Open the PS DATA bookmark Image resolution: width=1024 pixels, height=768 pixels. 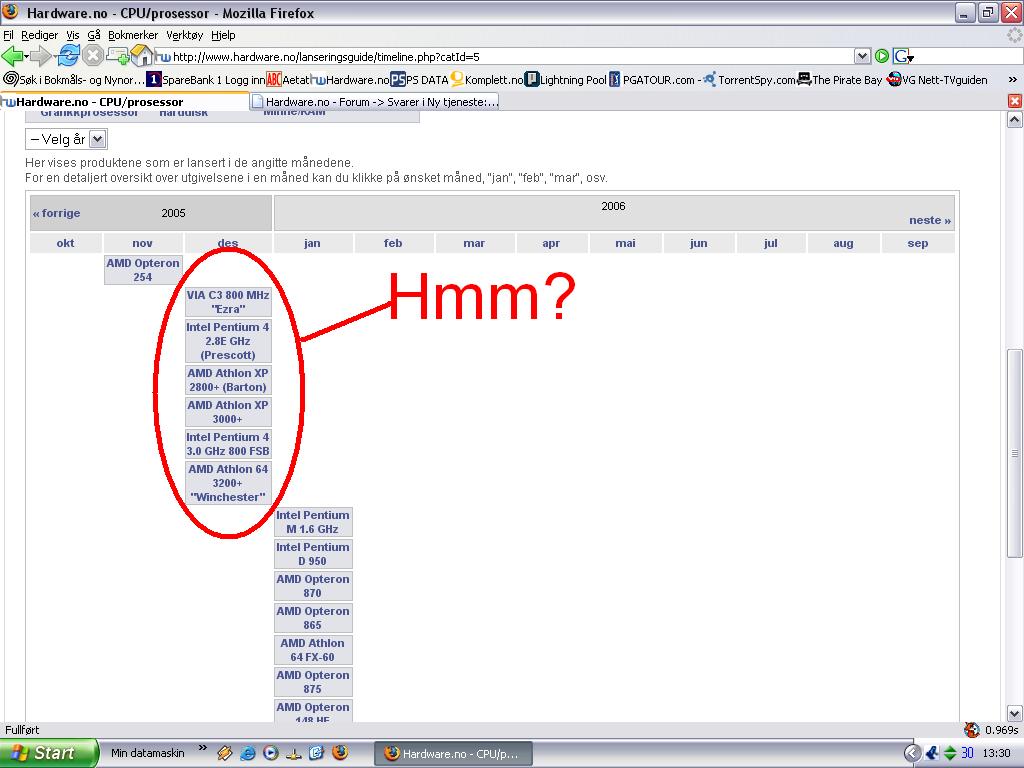(x=419, y=80)
